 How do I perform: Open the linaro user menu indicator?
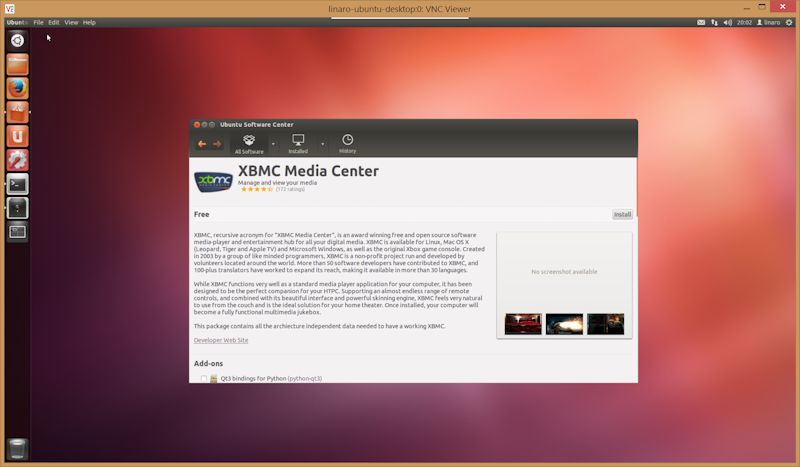tap(768, 22)
